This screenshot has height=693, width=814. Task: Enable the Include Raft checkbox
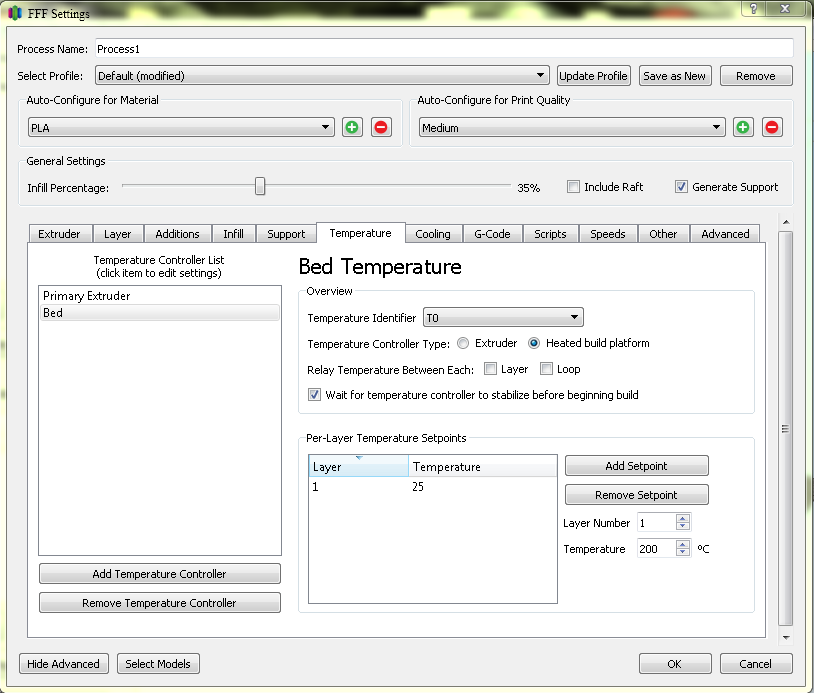[x=573, y=187]
